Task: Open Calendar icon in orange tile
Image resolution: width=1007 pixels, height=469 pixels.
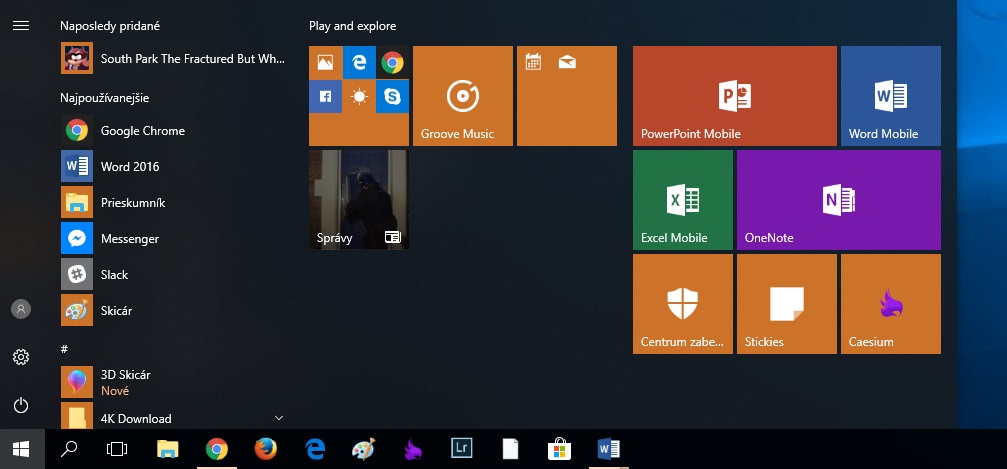Action: (x=533, y=62)
